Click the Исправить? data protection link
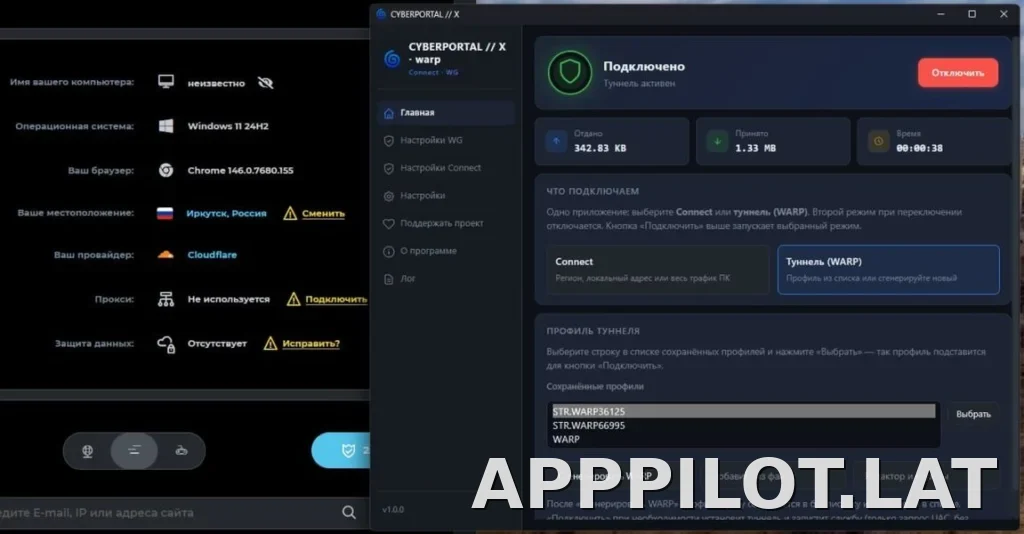Image resolution: width=1024 pixels, height=534 pixels. pyautogui.click(x=311, y=343)
